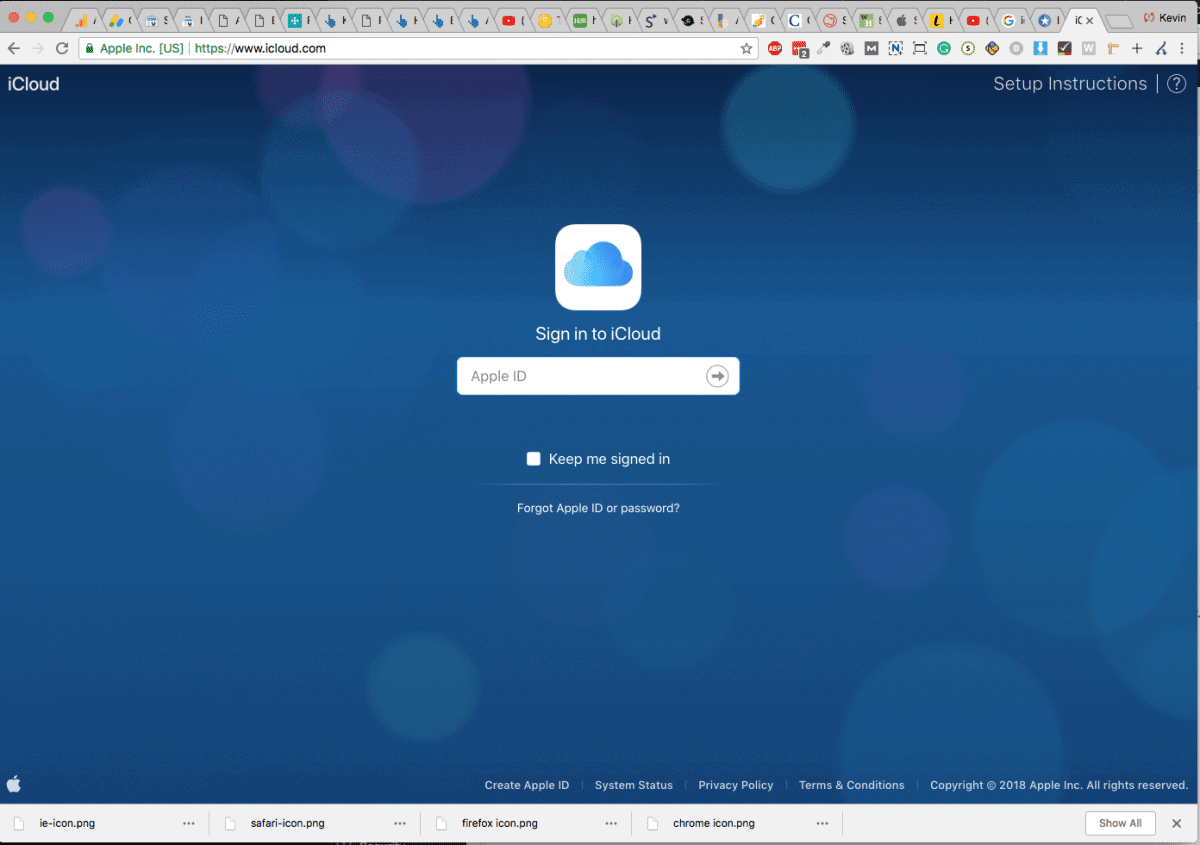Click the blue N bracket extension icon
Screen dimensions: 1200x845
click(x=895, y=48)
